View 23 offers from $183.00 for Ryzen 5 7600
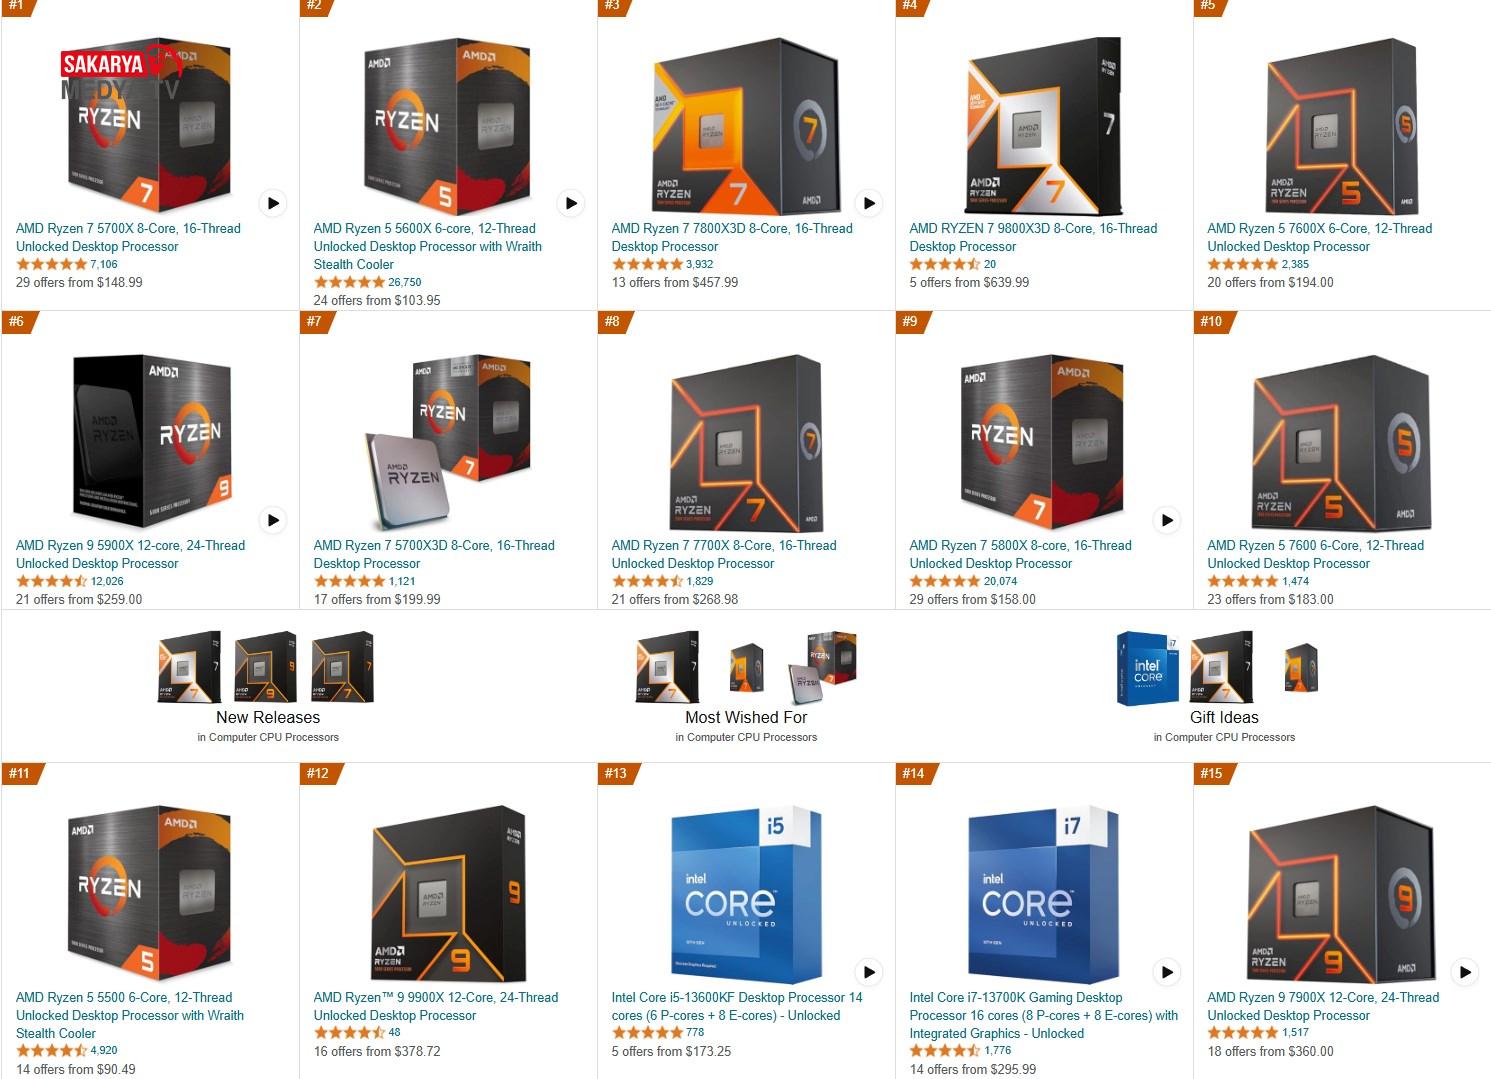1491x1079 pixels. (x=1270, y=599)
